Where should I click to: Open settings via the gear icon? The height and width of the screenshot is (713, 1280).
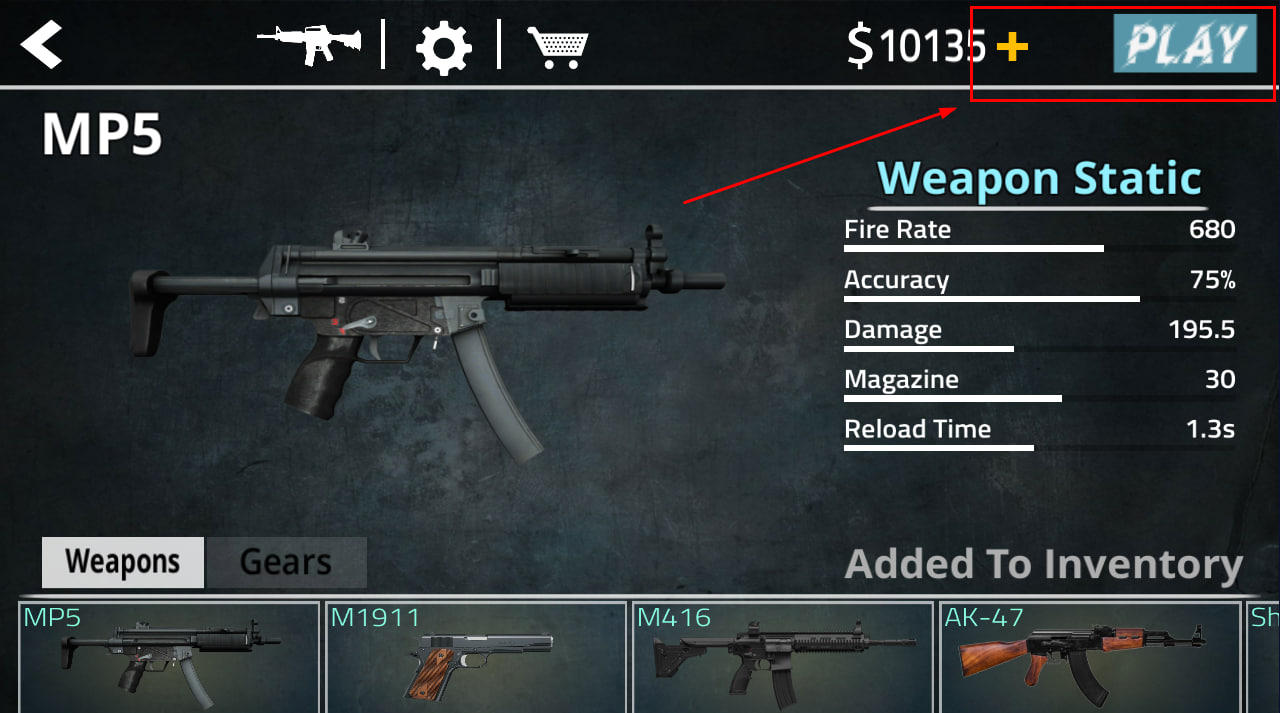443,47
